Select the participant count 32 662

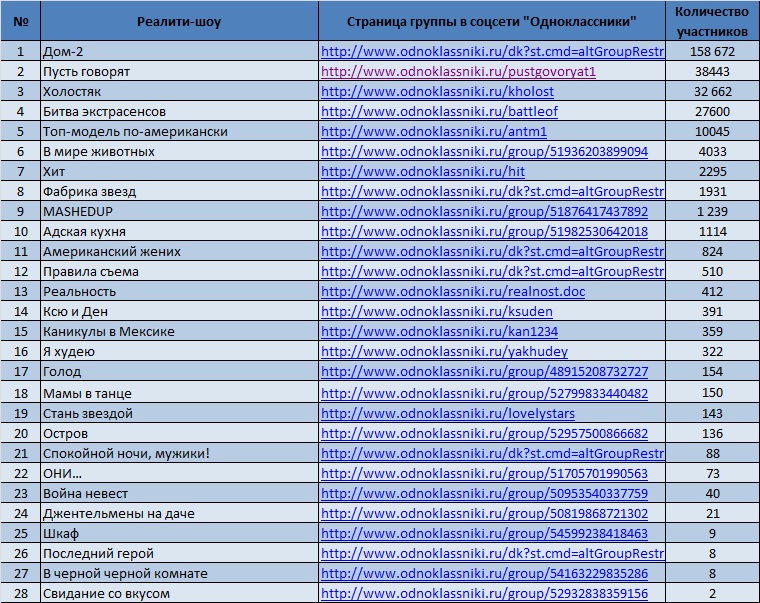712,92
